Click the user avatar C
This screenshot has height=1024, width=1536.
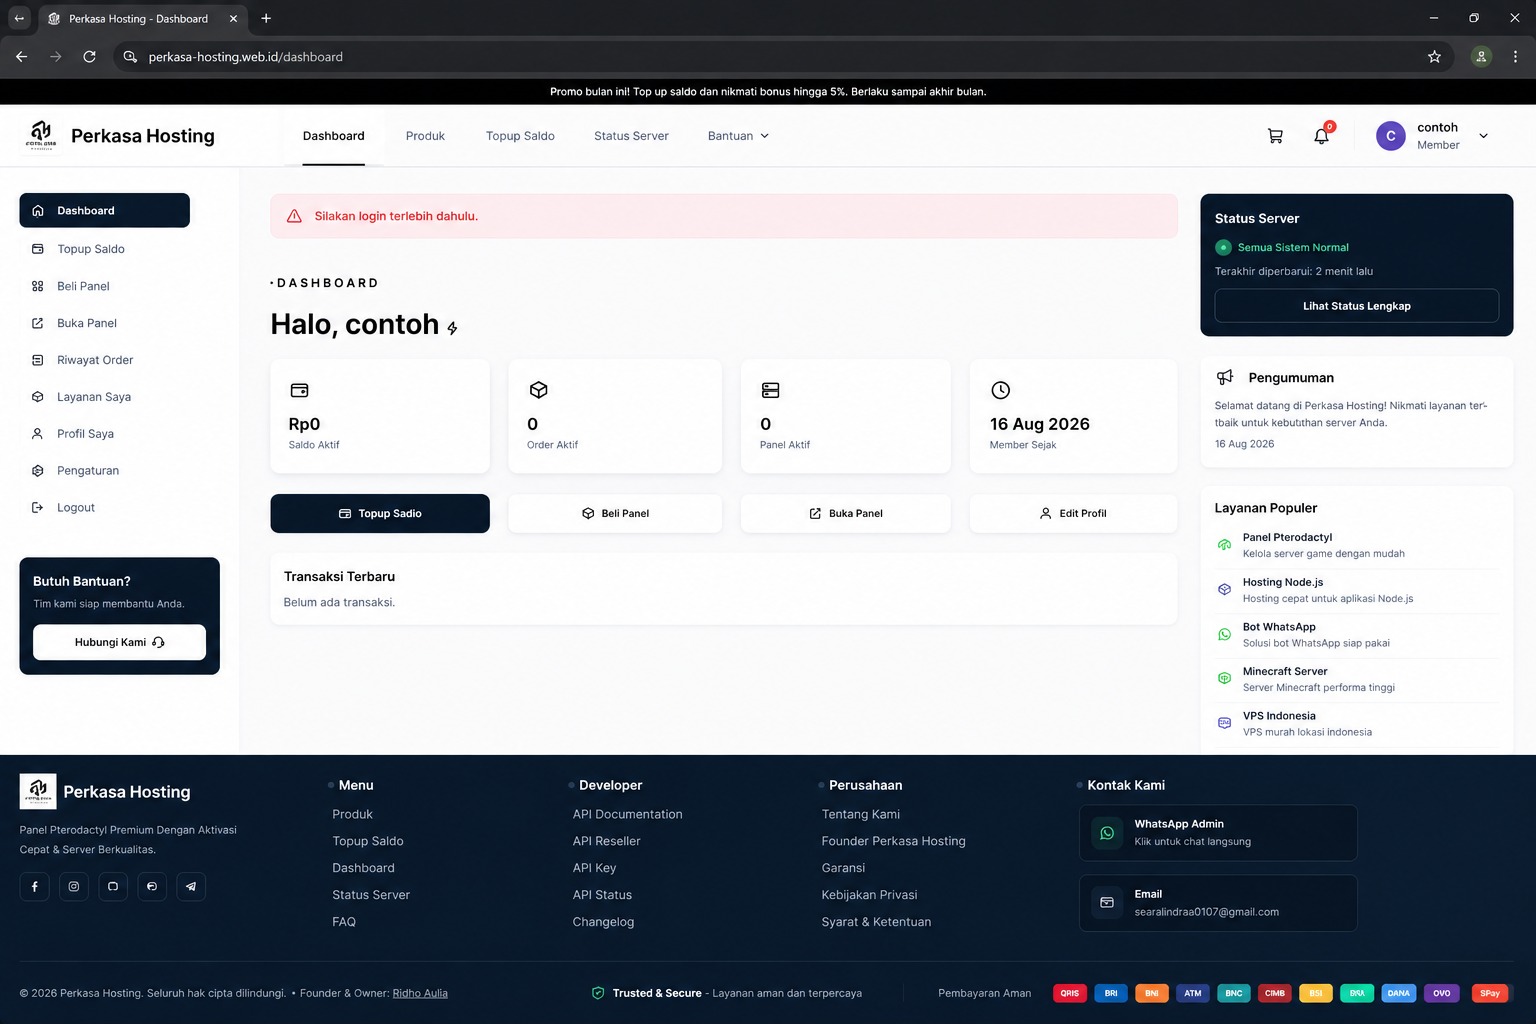1390,136
